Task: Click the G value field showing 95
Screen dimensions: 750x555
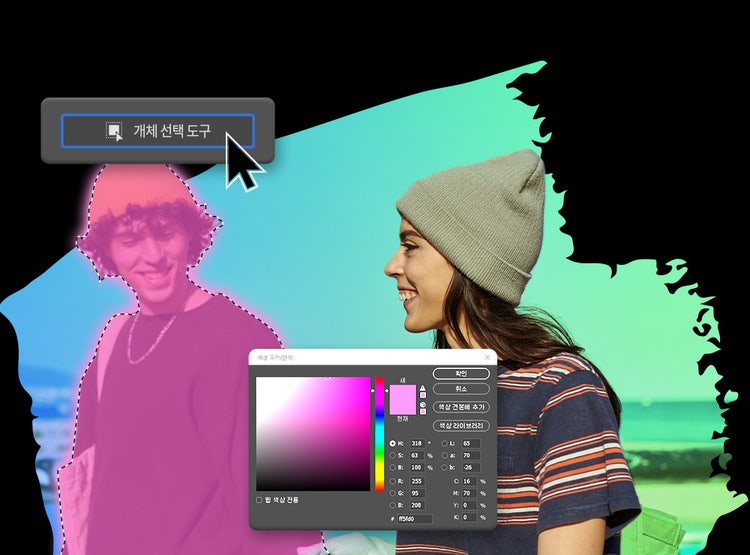Action: pyautogui.click(x=418, y=493)
